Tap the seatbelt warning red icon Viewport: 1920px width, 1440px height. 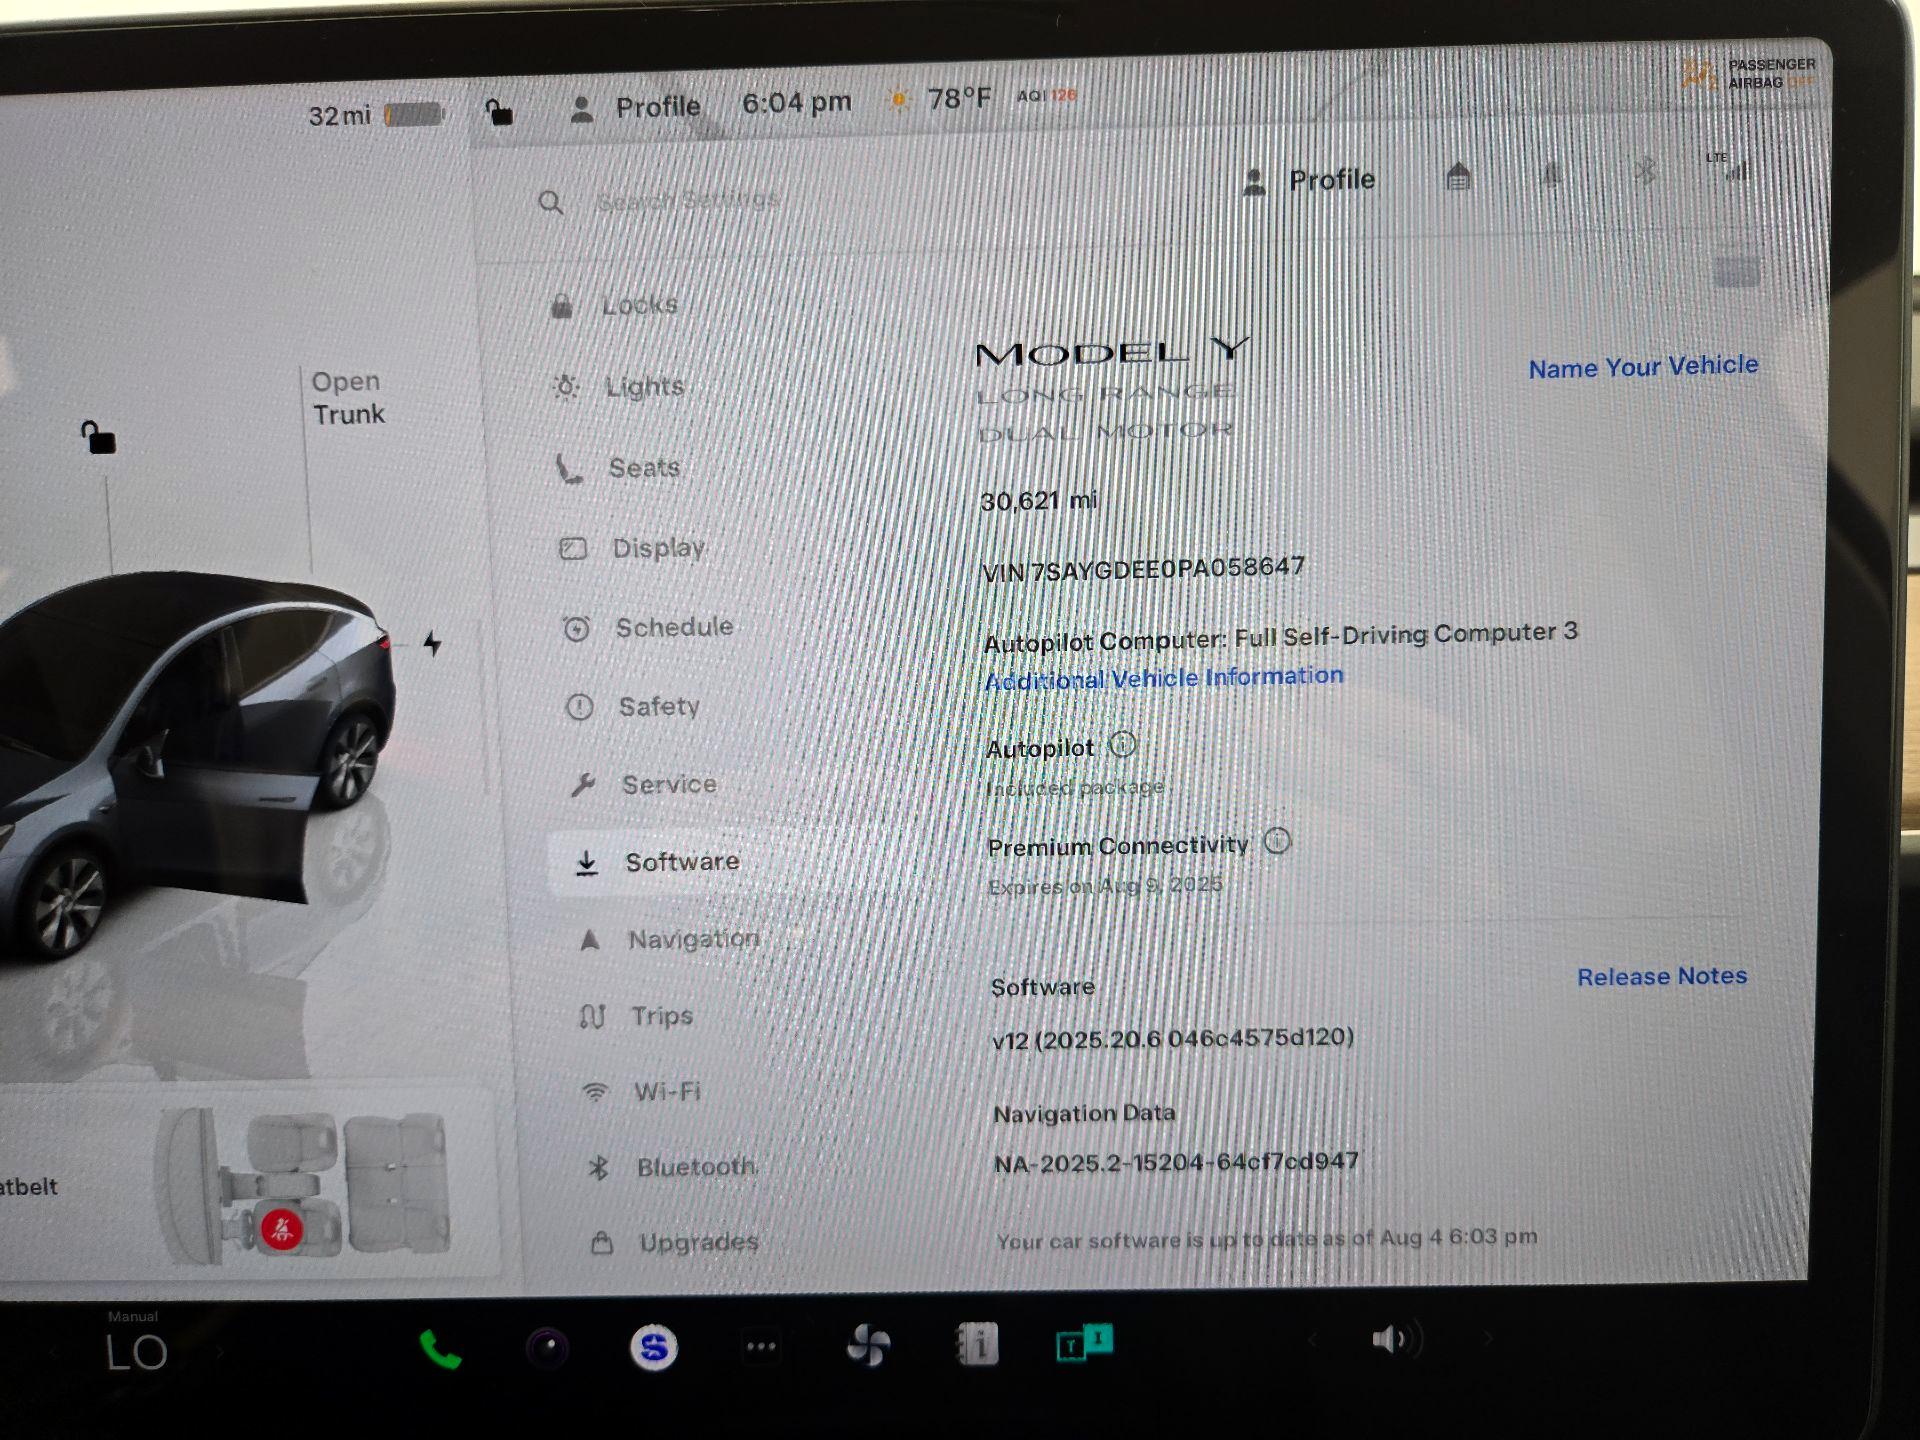(x=281, y=1228)
